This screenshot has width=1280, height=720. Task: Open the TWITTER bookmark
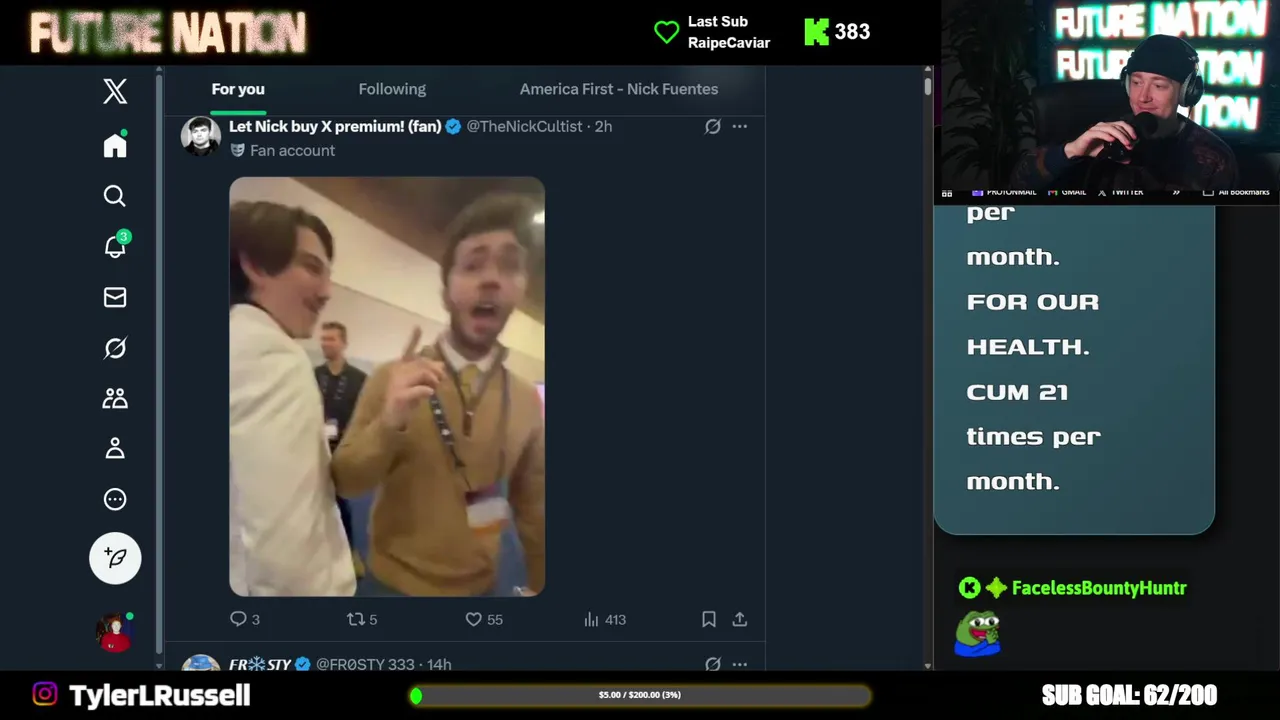click(x=1120, y=192)
